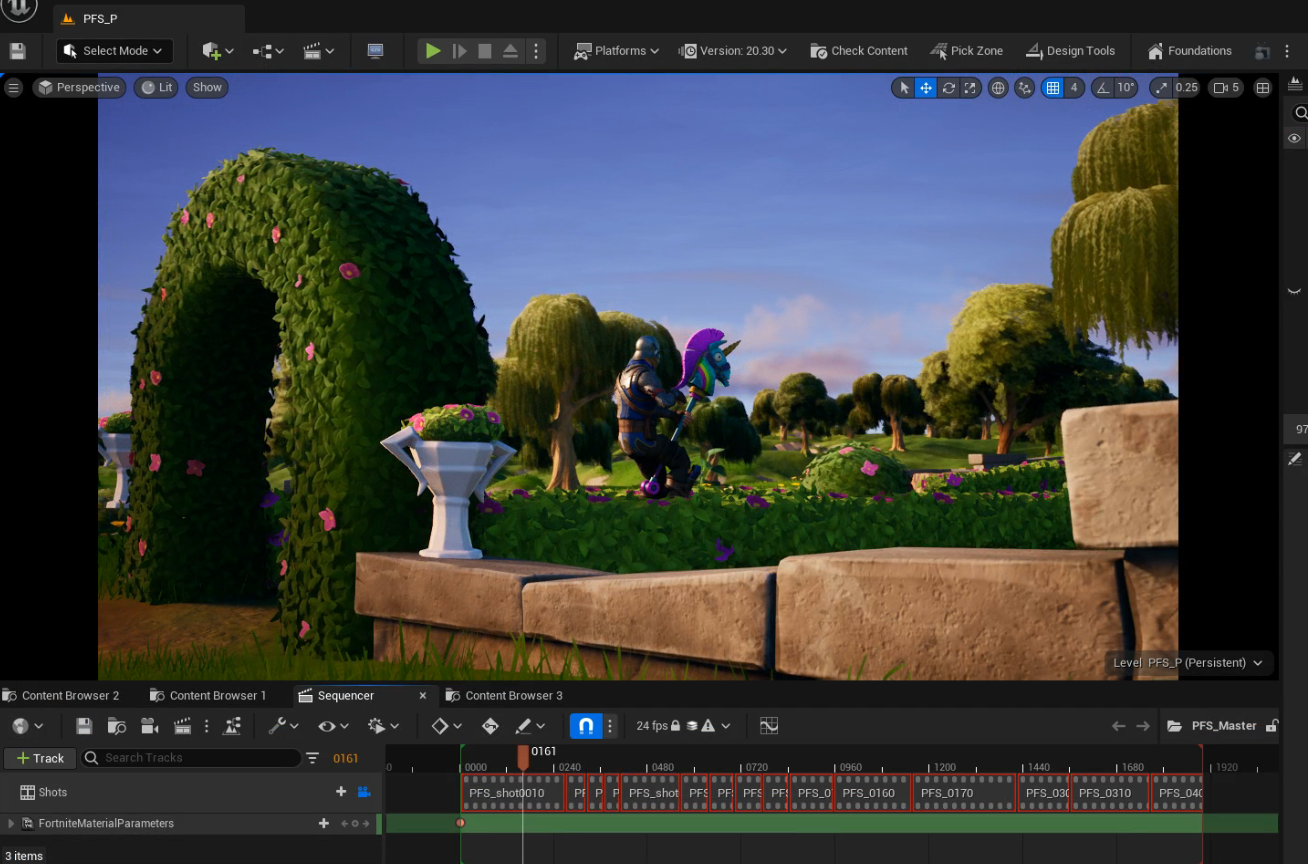1308x864 pixels.
Task: Click the camera speed value 5 control
Action: pyautogui.click(x=1225, y=87)
